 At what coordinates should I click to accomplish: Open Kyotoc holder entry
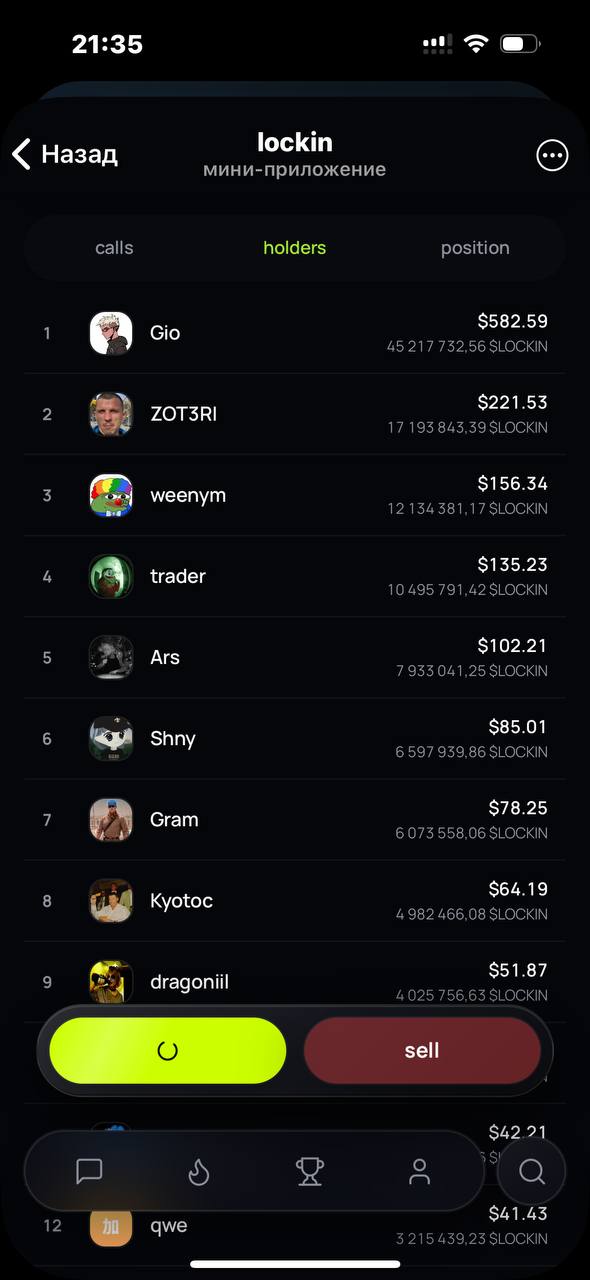coord(295,900)
